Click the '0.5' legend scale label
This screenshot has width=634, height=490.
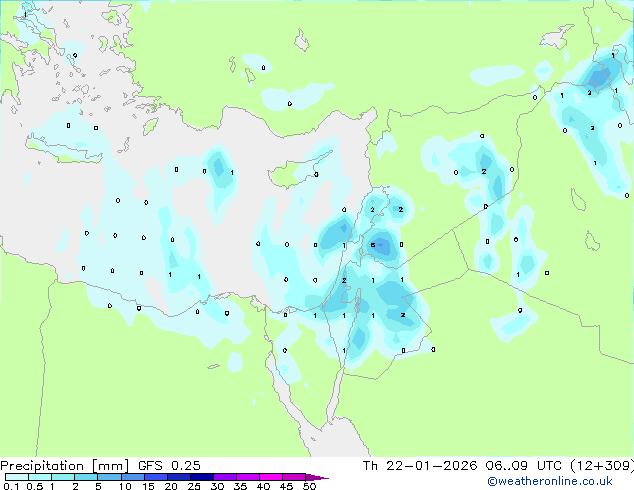click(35, 486)
